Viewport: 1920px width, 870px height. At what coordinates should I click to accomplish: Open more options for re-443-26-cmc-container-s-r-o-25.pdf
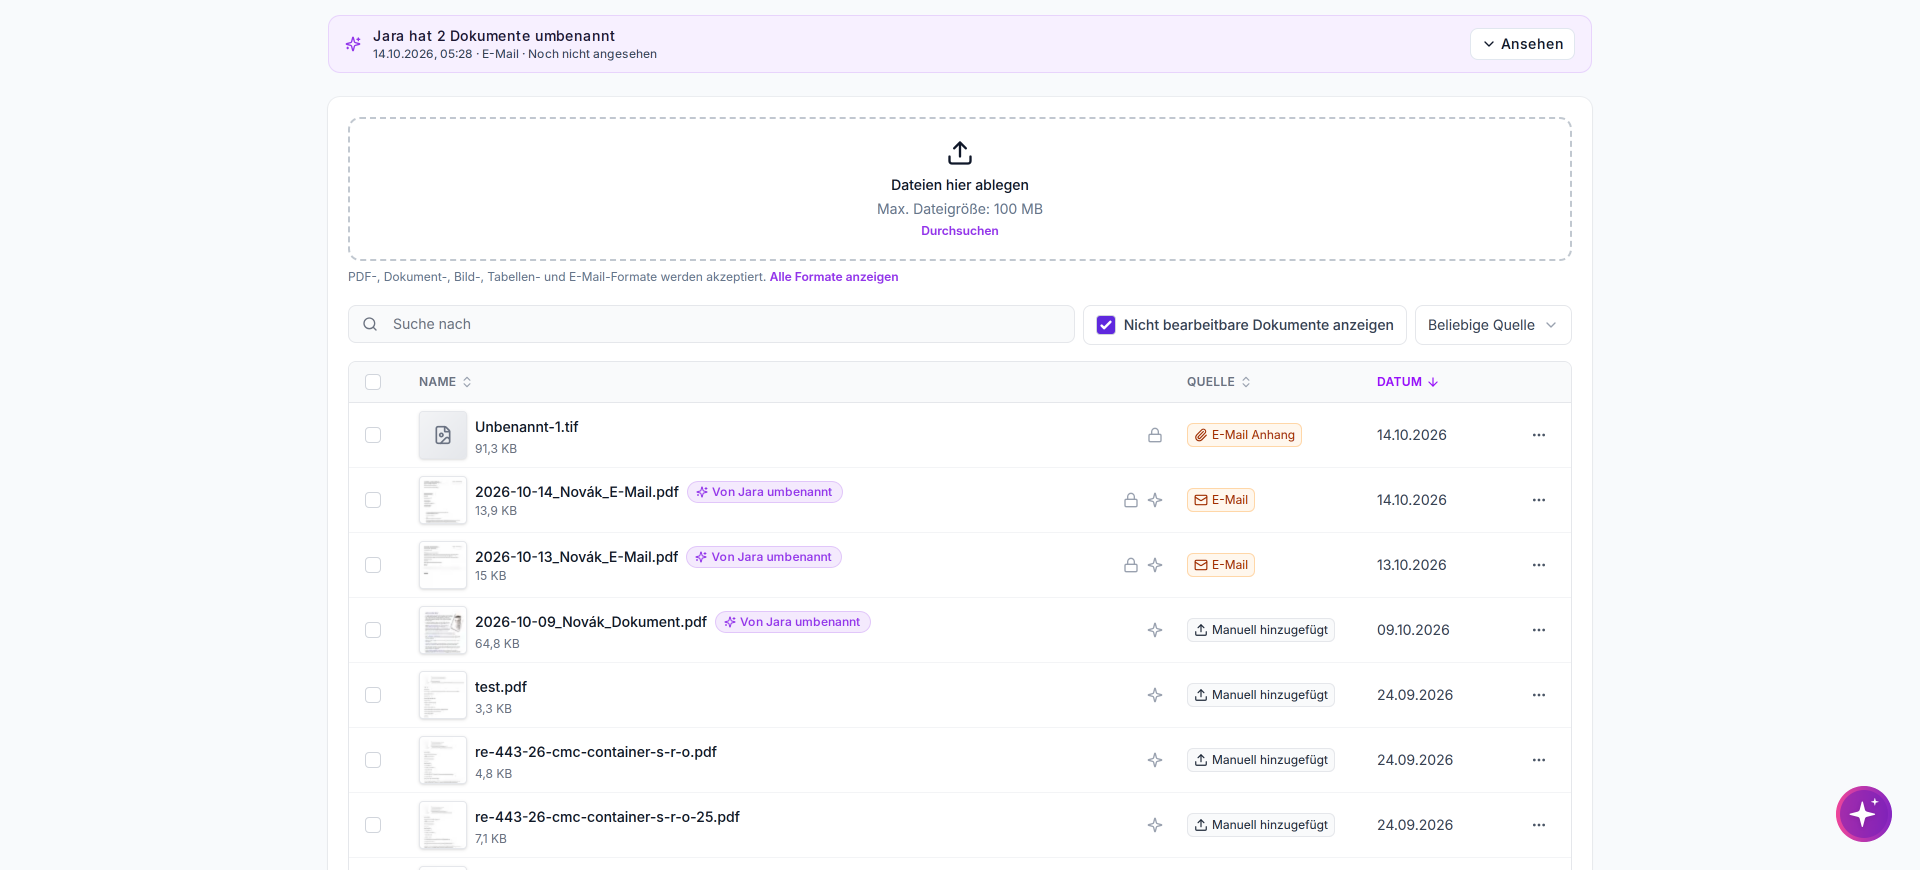[1539, 825]
